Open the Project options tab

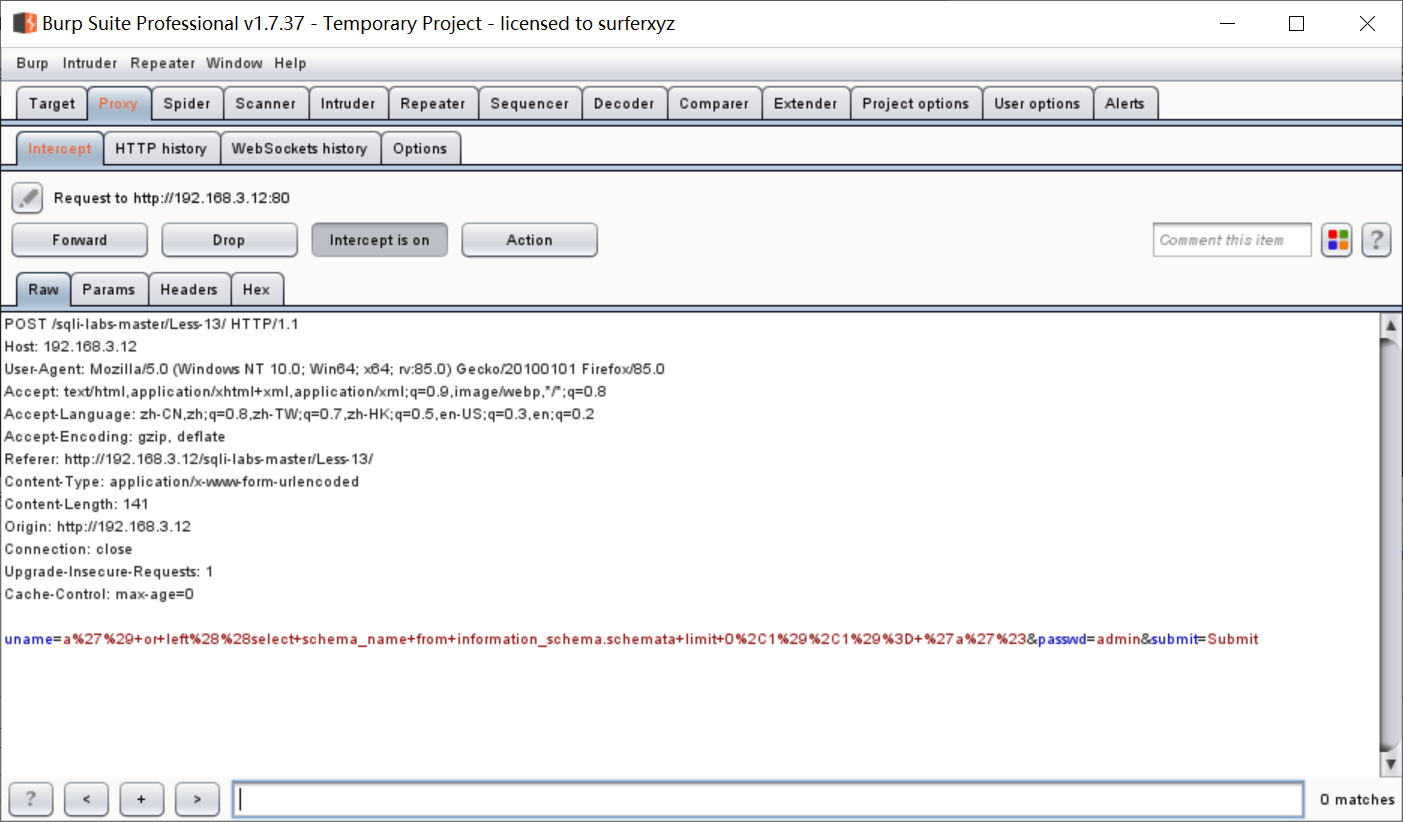[916, 103]
